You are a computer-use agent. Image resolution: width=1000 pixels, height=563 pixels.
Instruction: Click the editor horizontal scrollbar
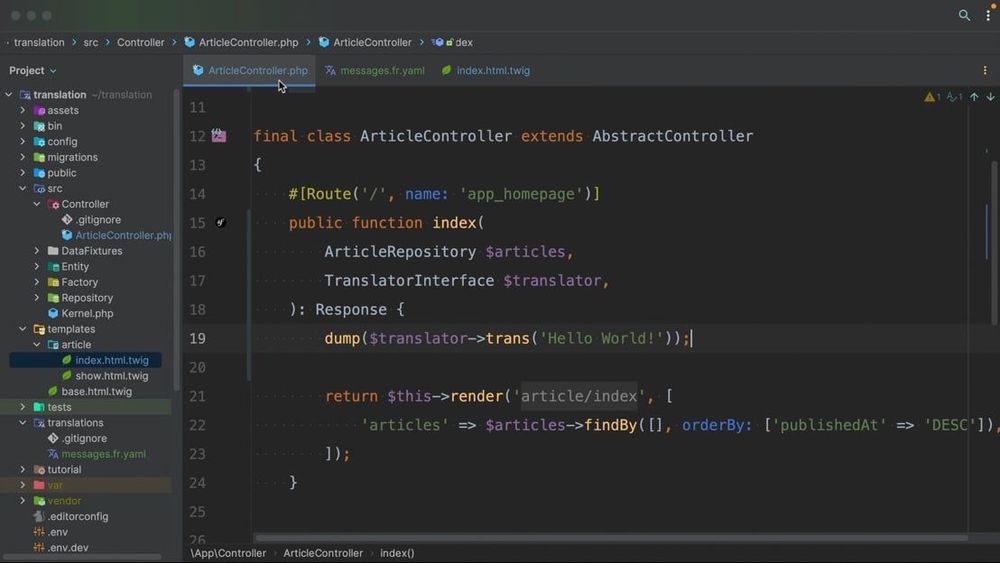coord(611,537)
